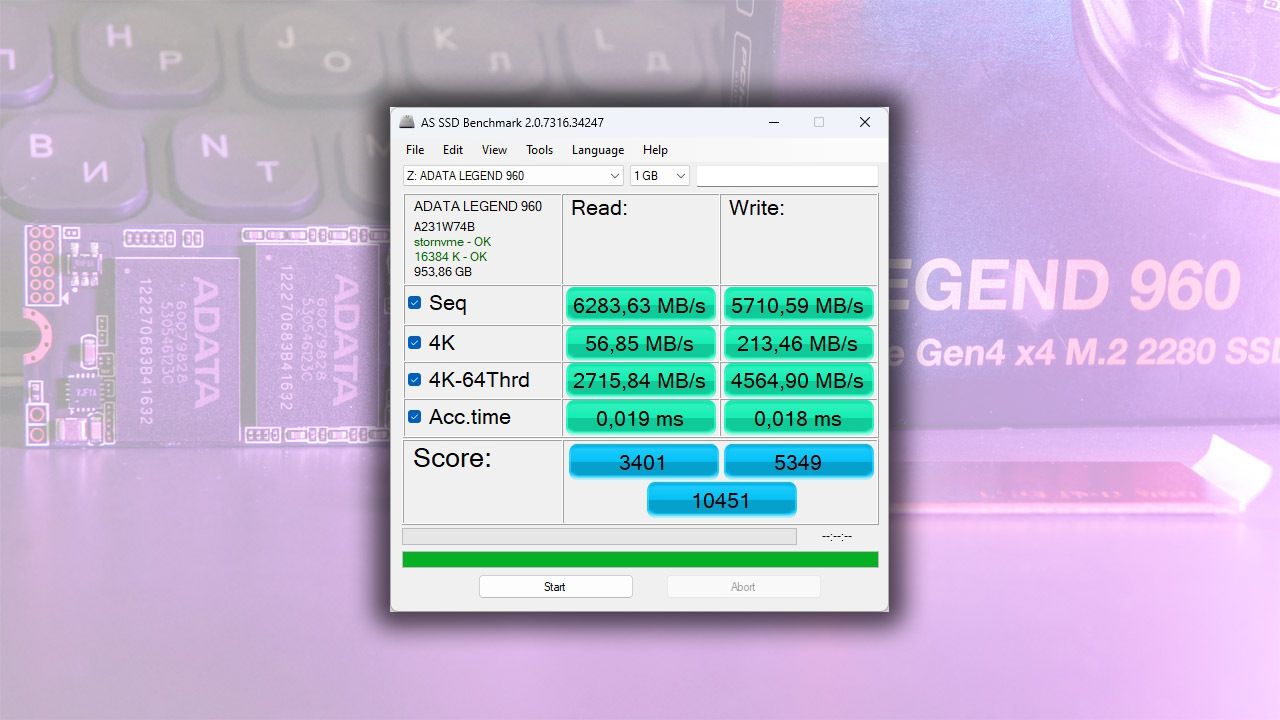Open the Help menu
The width and height of the screenshot is (1280, 720).
(x=655, y=150)
